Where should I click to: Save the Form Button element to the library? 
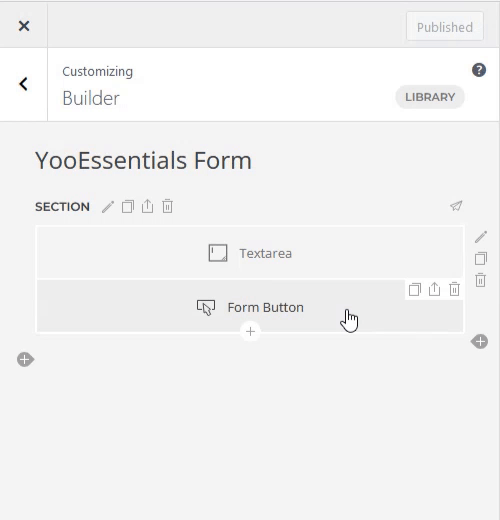click(434, 289)
